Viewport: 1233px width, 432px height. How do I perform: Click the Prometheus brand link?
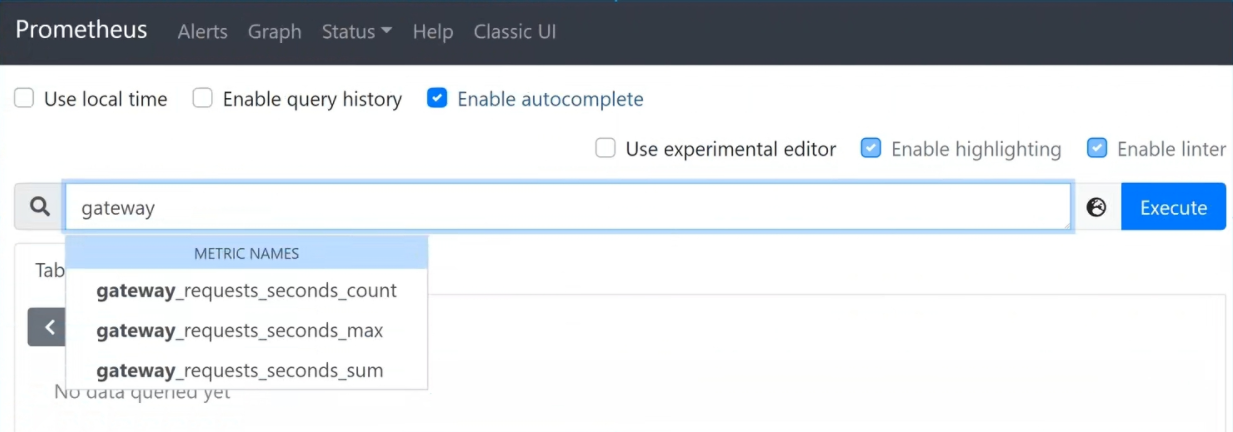(x=81, y=30)
